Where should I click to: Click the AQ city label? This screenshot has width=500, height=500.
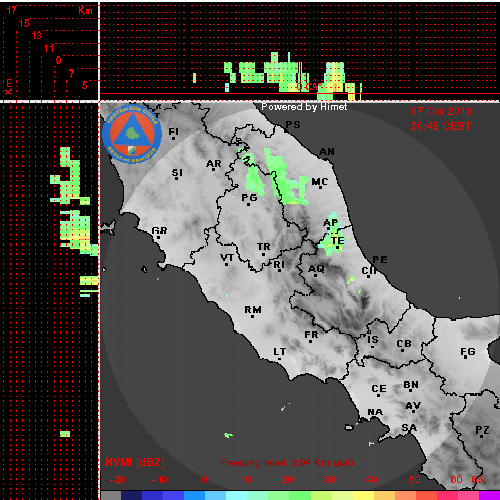click(316, 268)
